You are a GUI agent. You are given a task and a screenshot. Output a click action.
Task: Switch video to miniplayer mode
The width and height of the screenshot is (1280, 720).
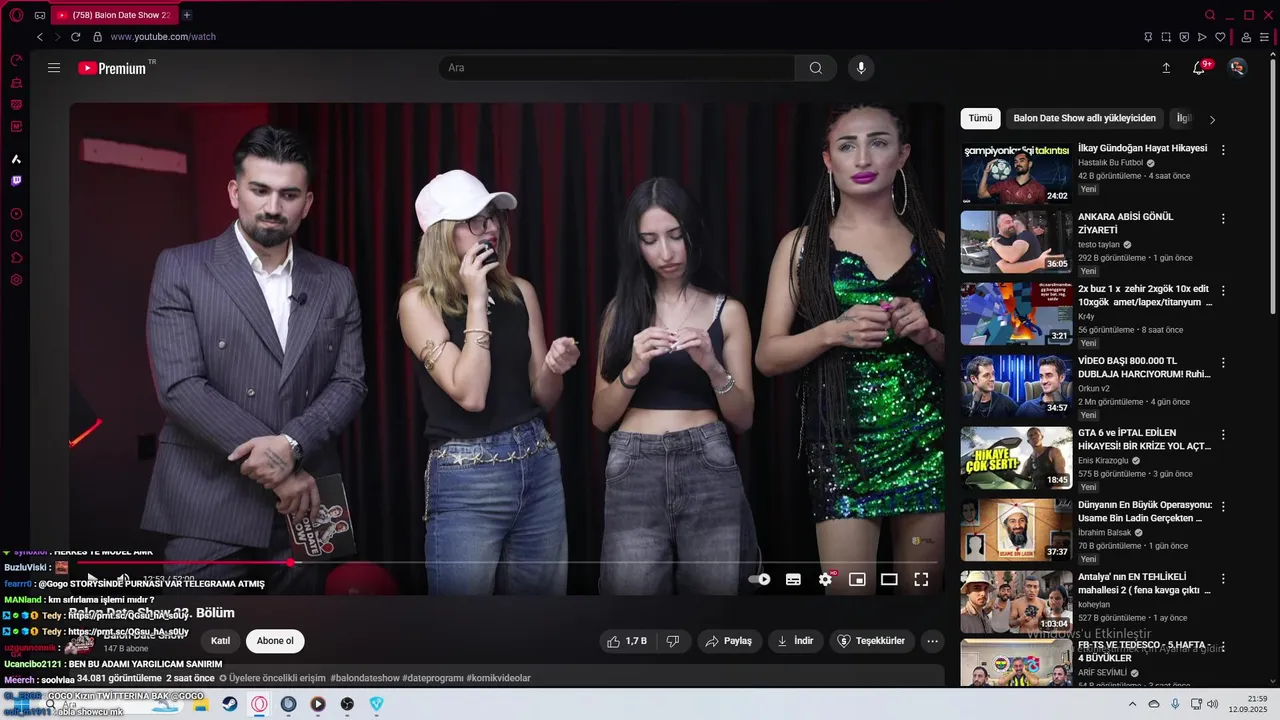click(857, 579)
